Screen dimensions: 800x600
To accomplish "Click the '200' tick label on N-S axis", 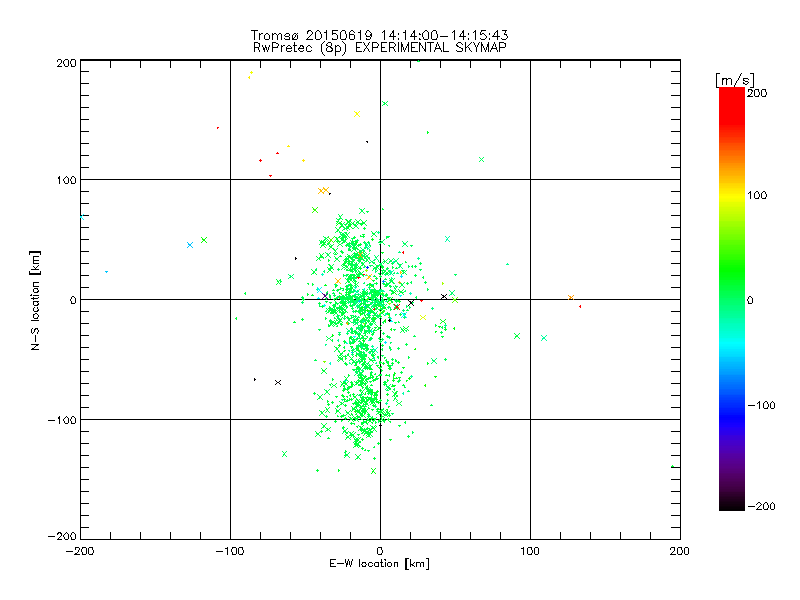I will pos(66,63).
